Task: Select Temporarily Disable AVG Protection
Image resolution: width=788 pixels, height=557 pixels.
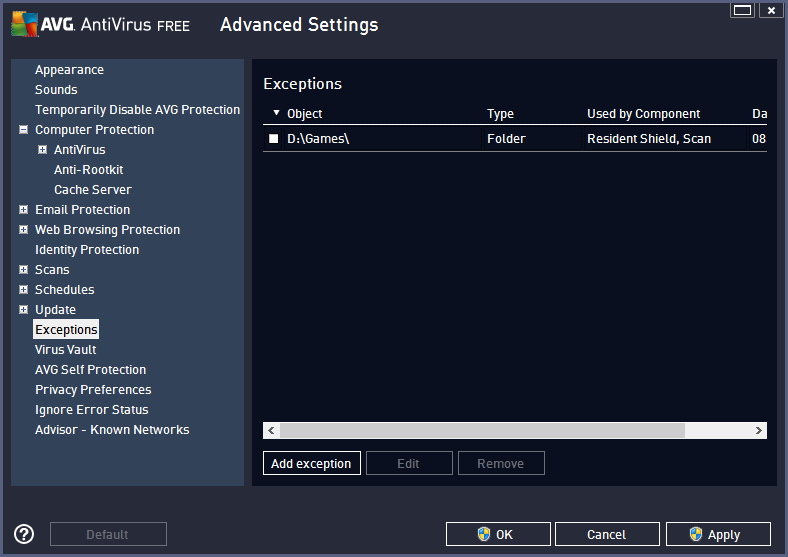Action: point(137,110)
